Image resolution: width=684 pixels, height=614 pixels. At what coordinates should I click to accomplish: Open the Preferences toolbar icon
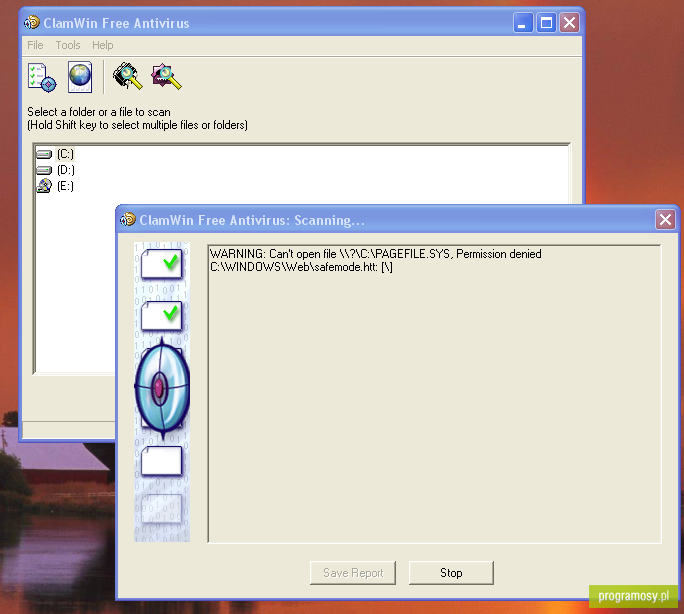pos(42,77)
